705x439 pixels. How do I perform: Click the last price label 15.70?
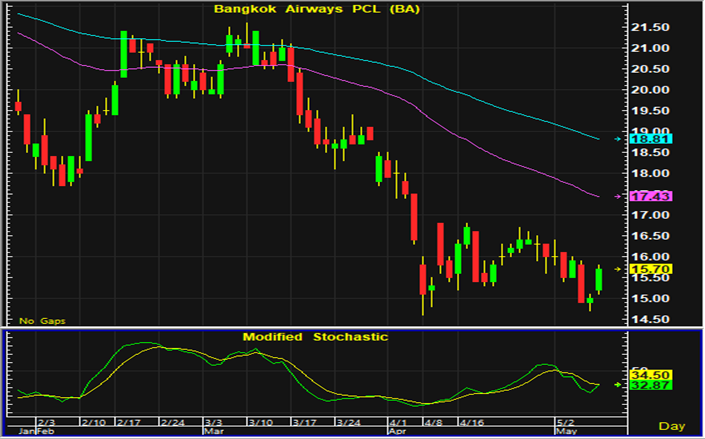[651, 269]
